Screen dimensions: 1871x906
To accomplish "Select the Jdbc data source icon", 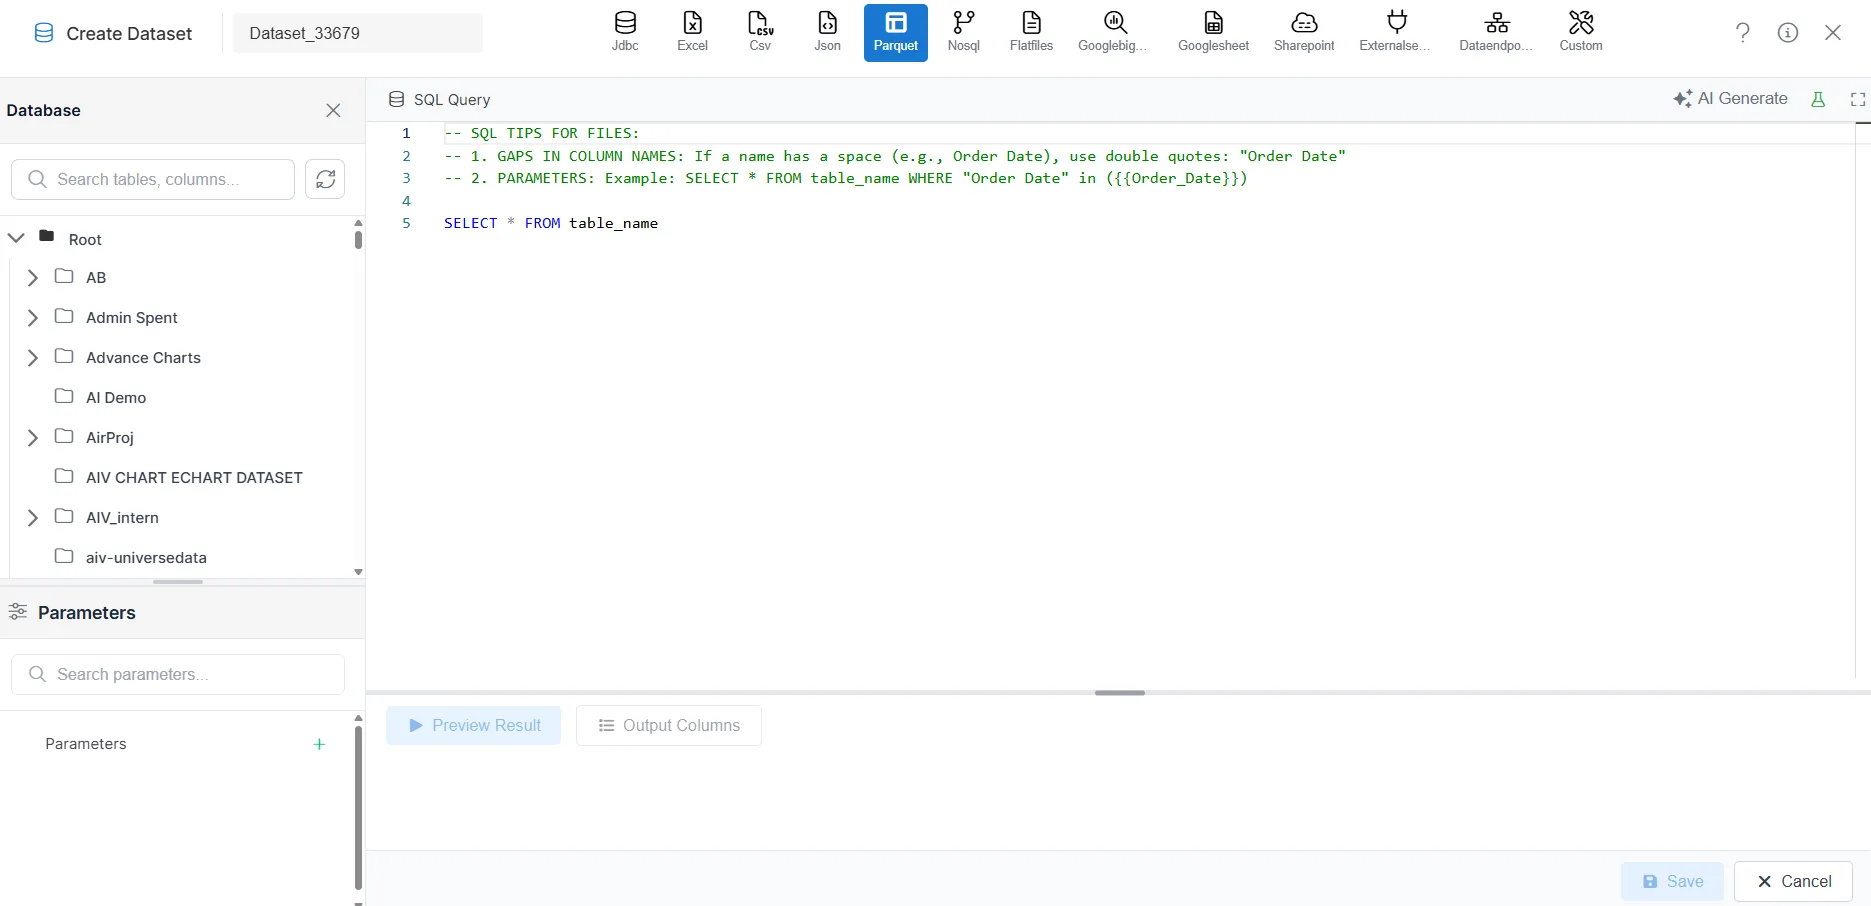I will click(625, 32).
